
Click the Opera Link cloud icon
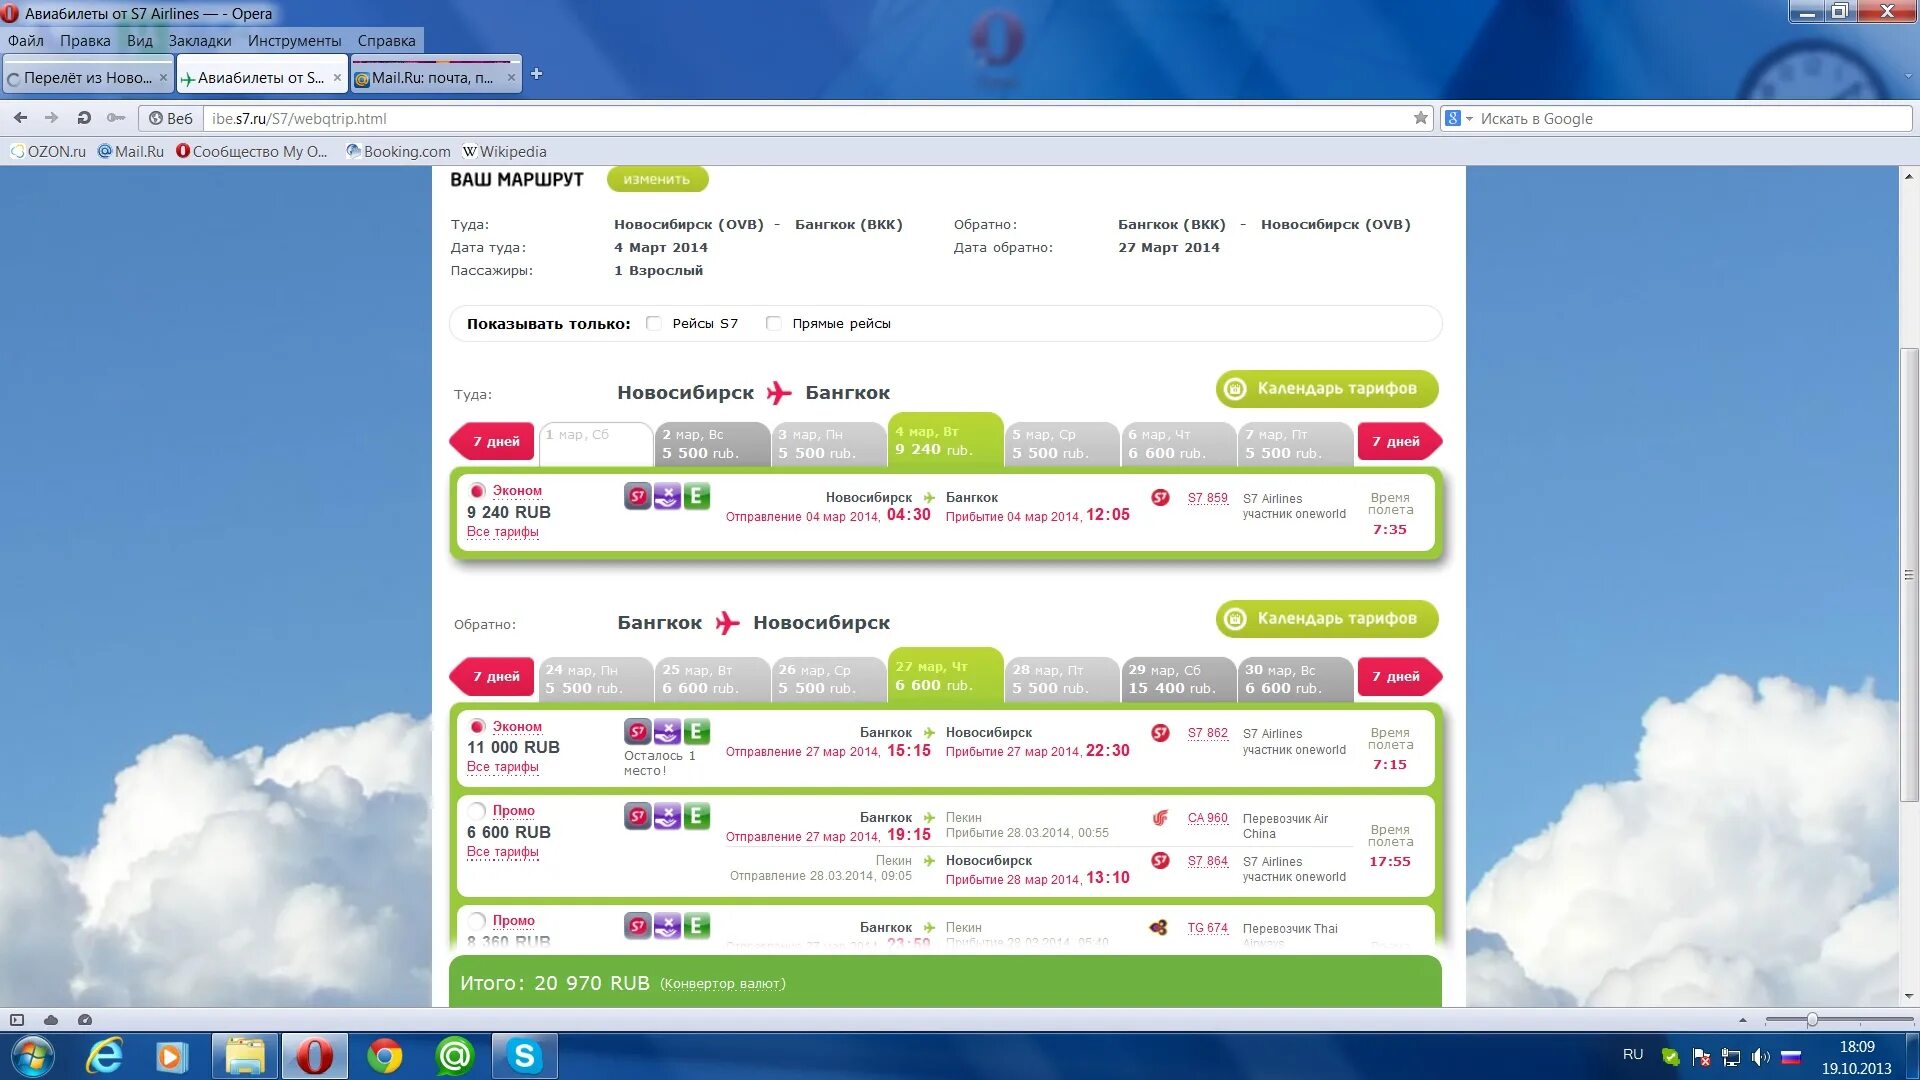point(51,1020)
